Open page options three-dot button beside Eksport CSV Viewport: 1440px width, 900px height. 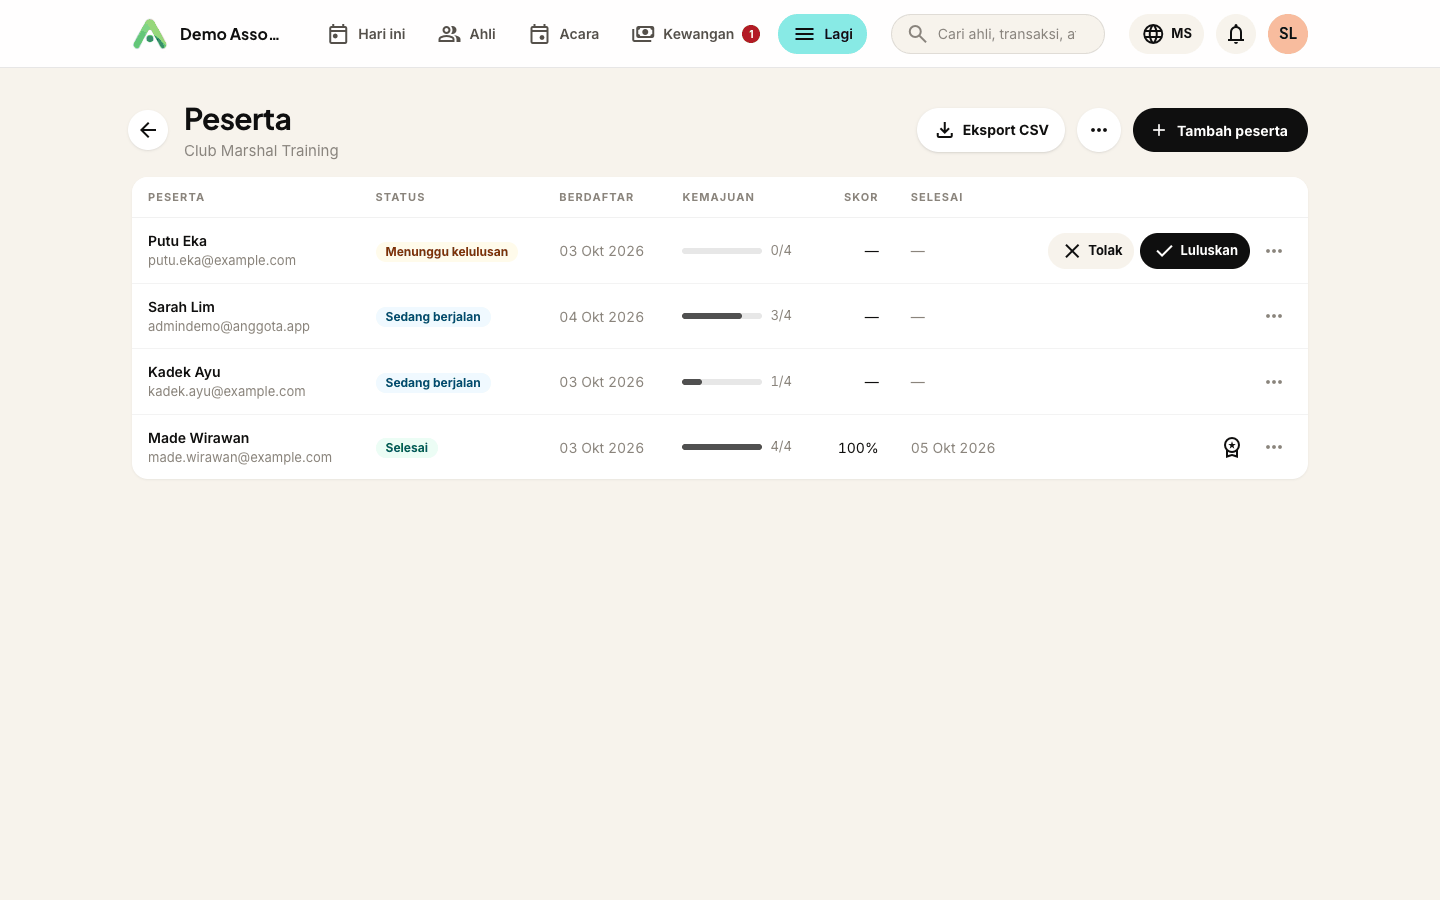click(x=1099, y=130)
